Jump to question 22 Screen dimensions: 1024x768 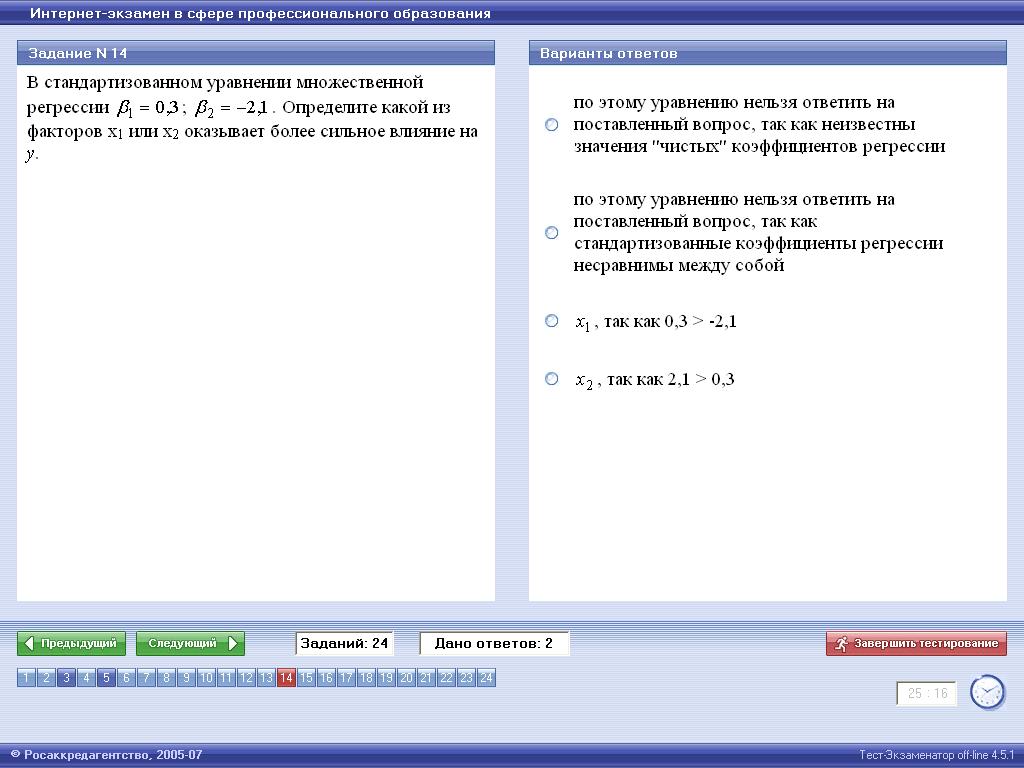coord(446,678)
